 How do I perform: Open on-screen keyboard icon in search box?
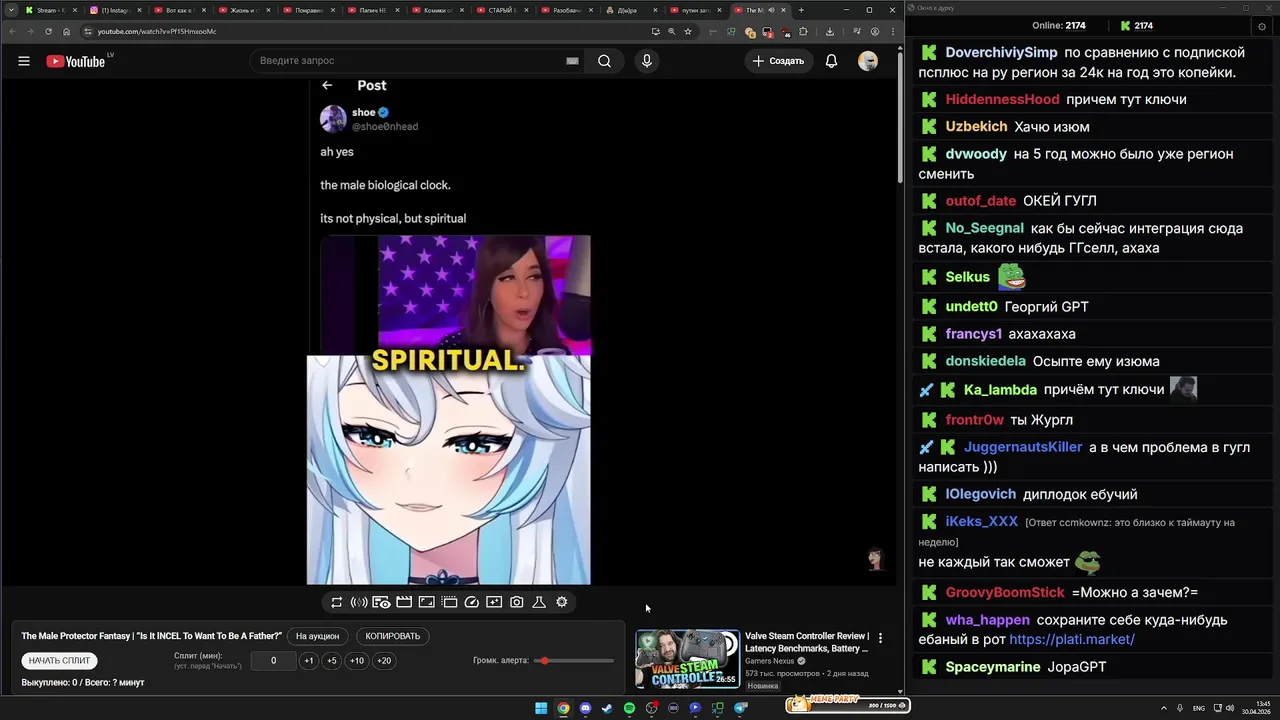[x=572, y=61]
